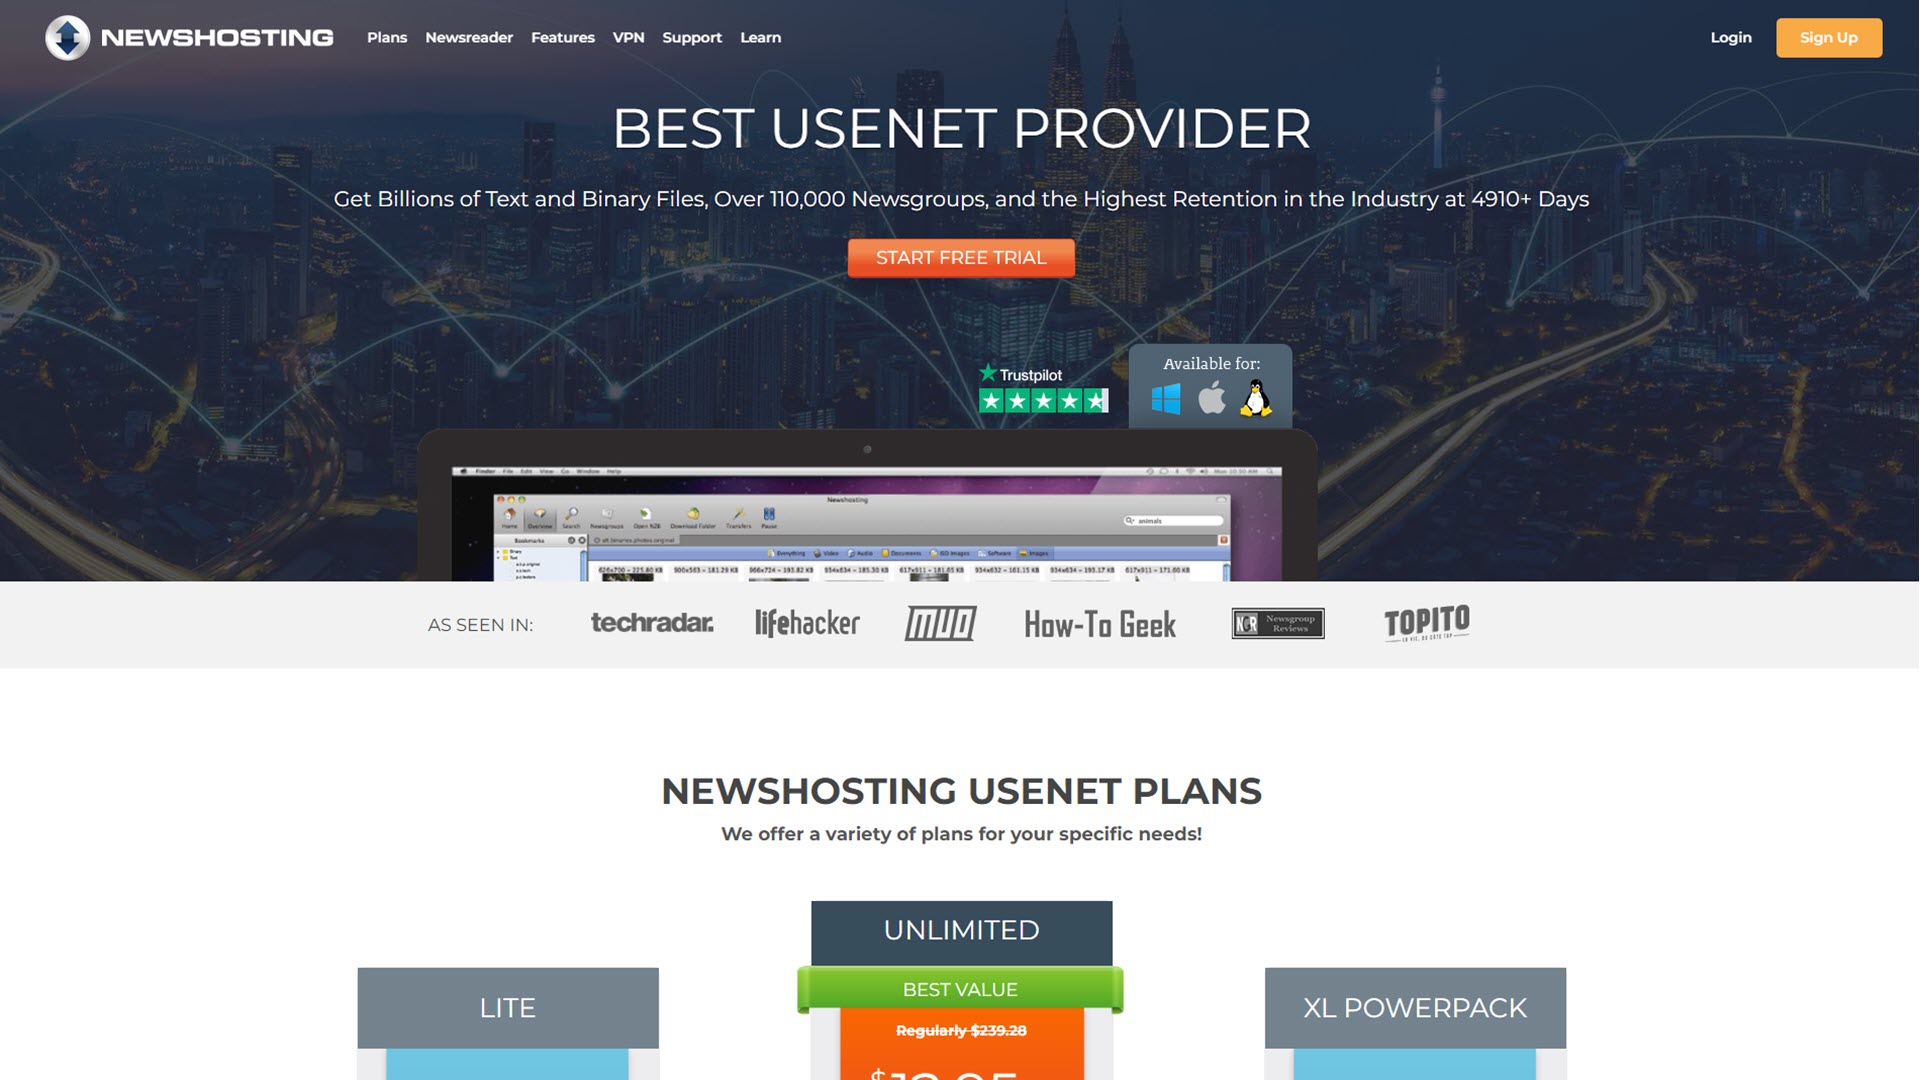
Task: Click the Learn navigation item
Action: [x=760, y=37]
